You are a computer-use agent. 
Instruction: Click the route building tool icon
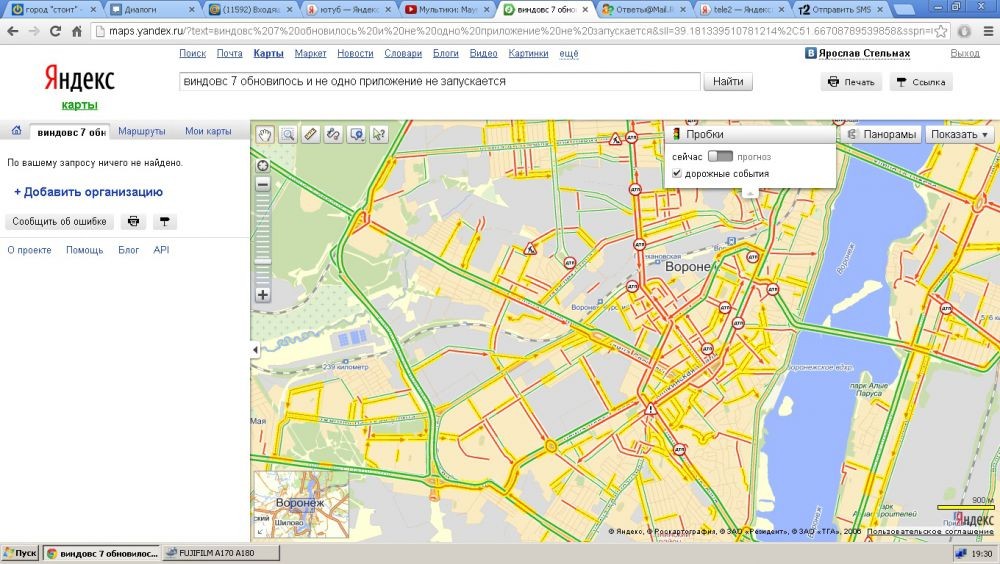click(334, 134)
